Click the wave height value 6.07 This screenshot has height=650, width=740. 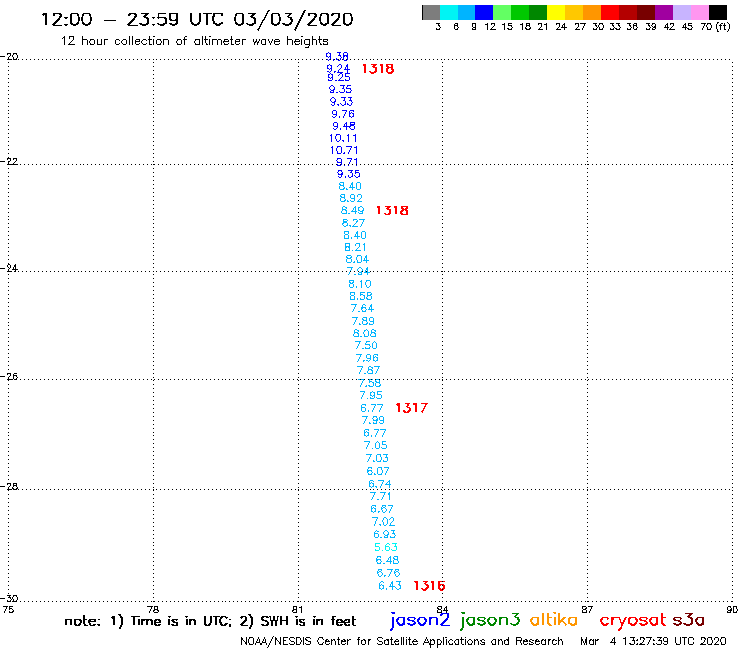378,471
